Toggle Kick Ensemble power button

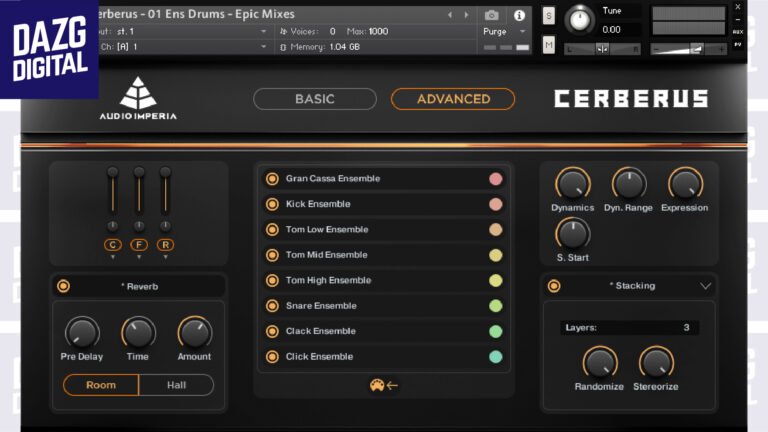click(x=272, y=204)
